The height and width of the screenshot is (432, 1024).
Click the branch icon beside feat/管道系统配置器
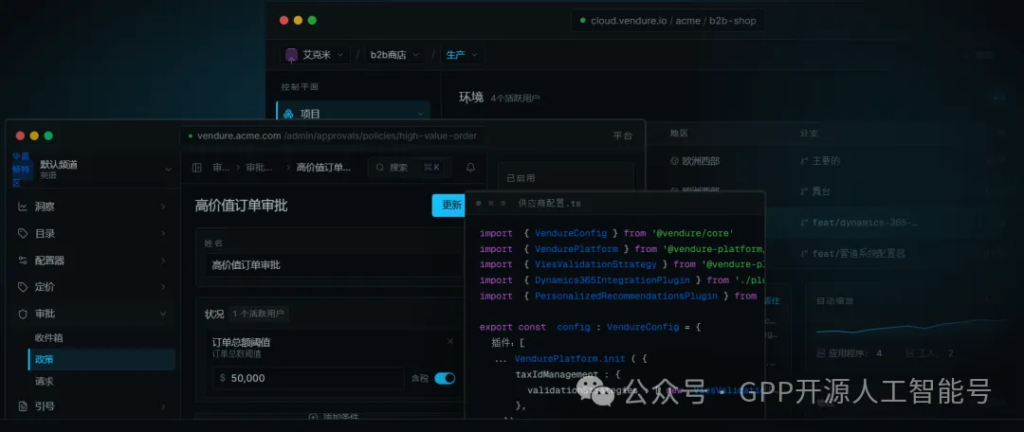[x=804, y=253]
